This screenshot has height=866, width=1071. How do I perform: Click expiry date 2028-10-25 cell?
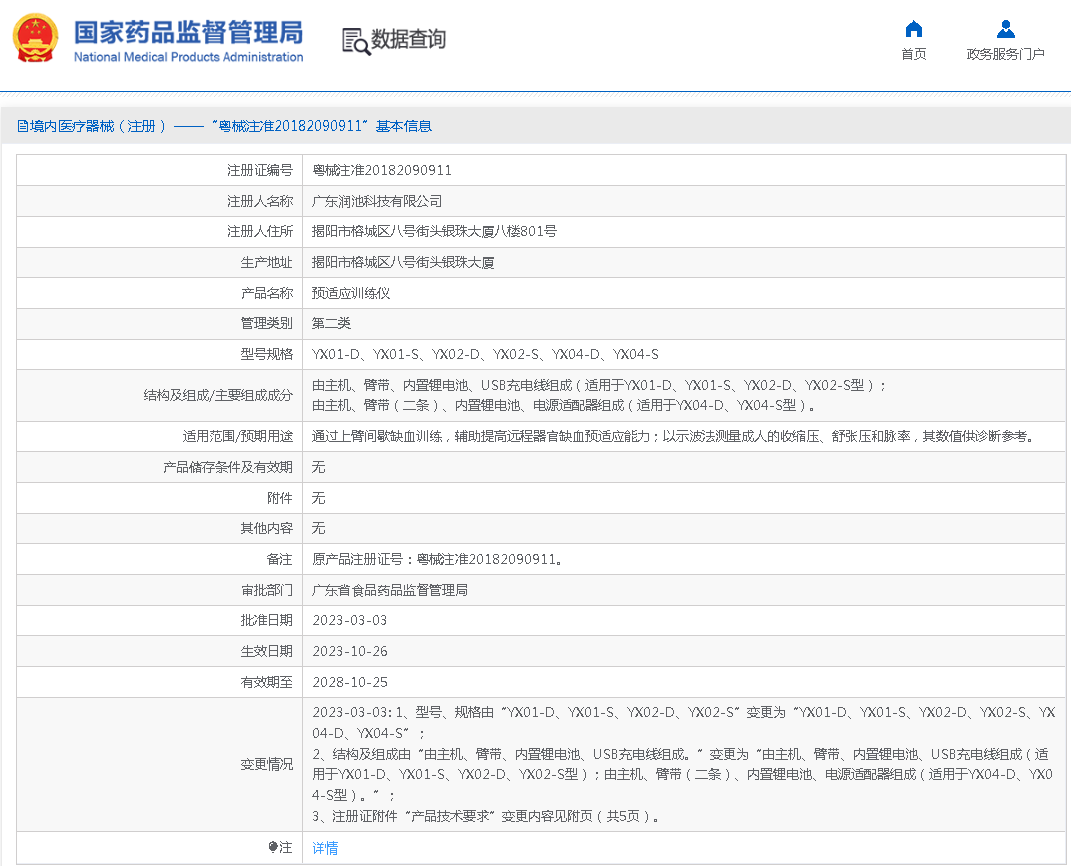tap(349, 682)
